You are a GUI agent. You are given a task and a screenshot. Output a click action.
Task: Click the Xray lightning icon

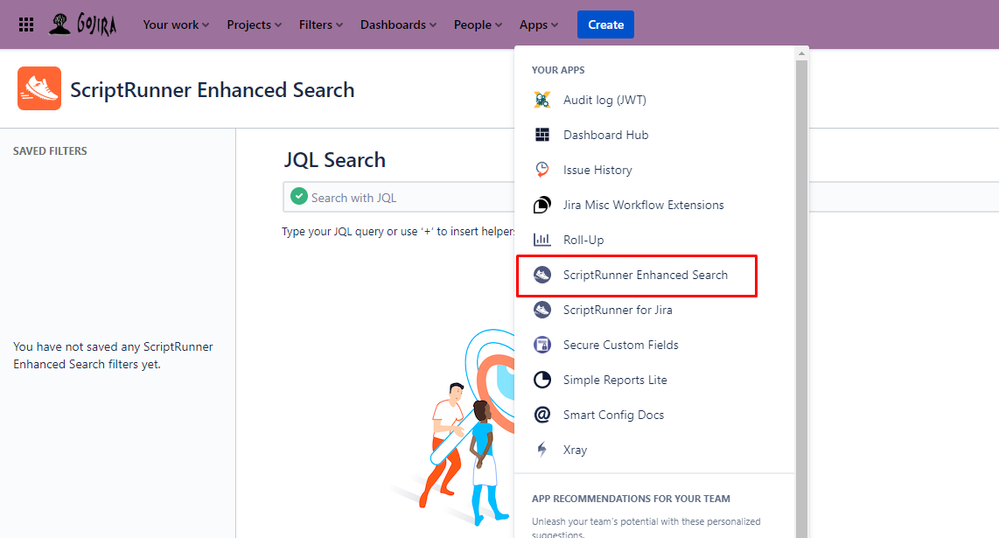[542, 450]
